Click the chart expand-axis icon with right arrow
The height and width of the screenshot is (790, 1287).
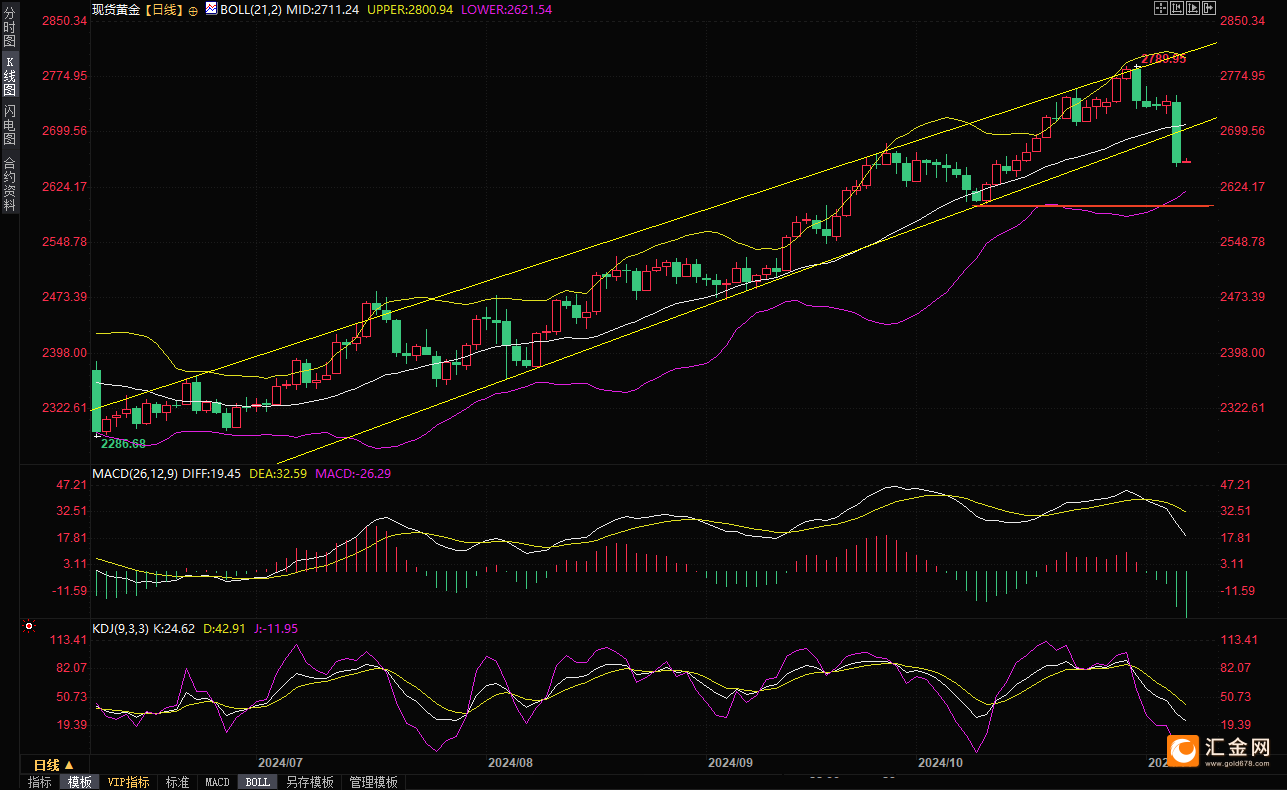(x=1193, y=8)
